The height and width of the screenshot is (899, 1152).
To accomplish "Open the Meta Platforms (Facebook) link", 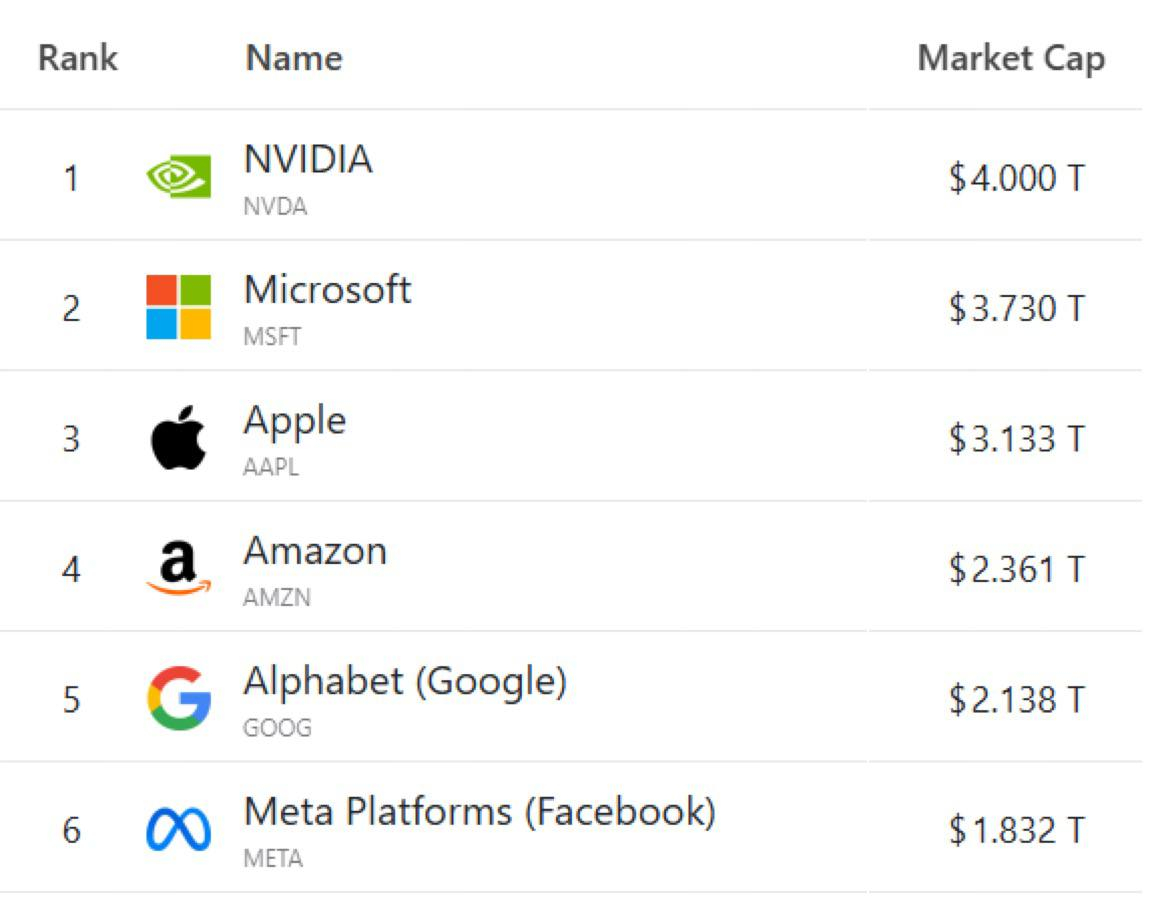I will (480, 812).
